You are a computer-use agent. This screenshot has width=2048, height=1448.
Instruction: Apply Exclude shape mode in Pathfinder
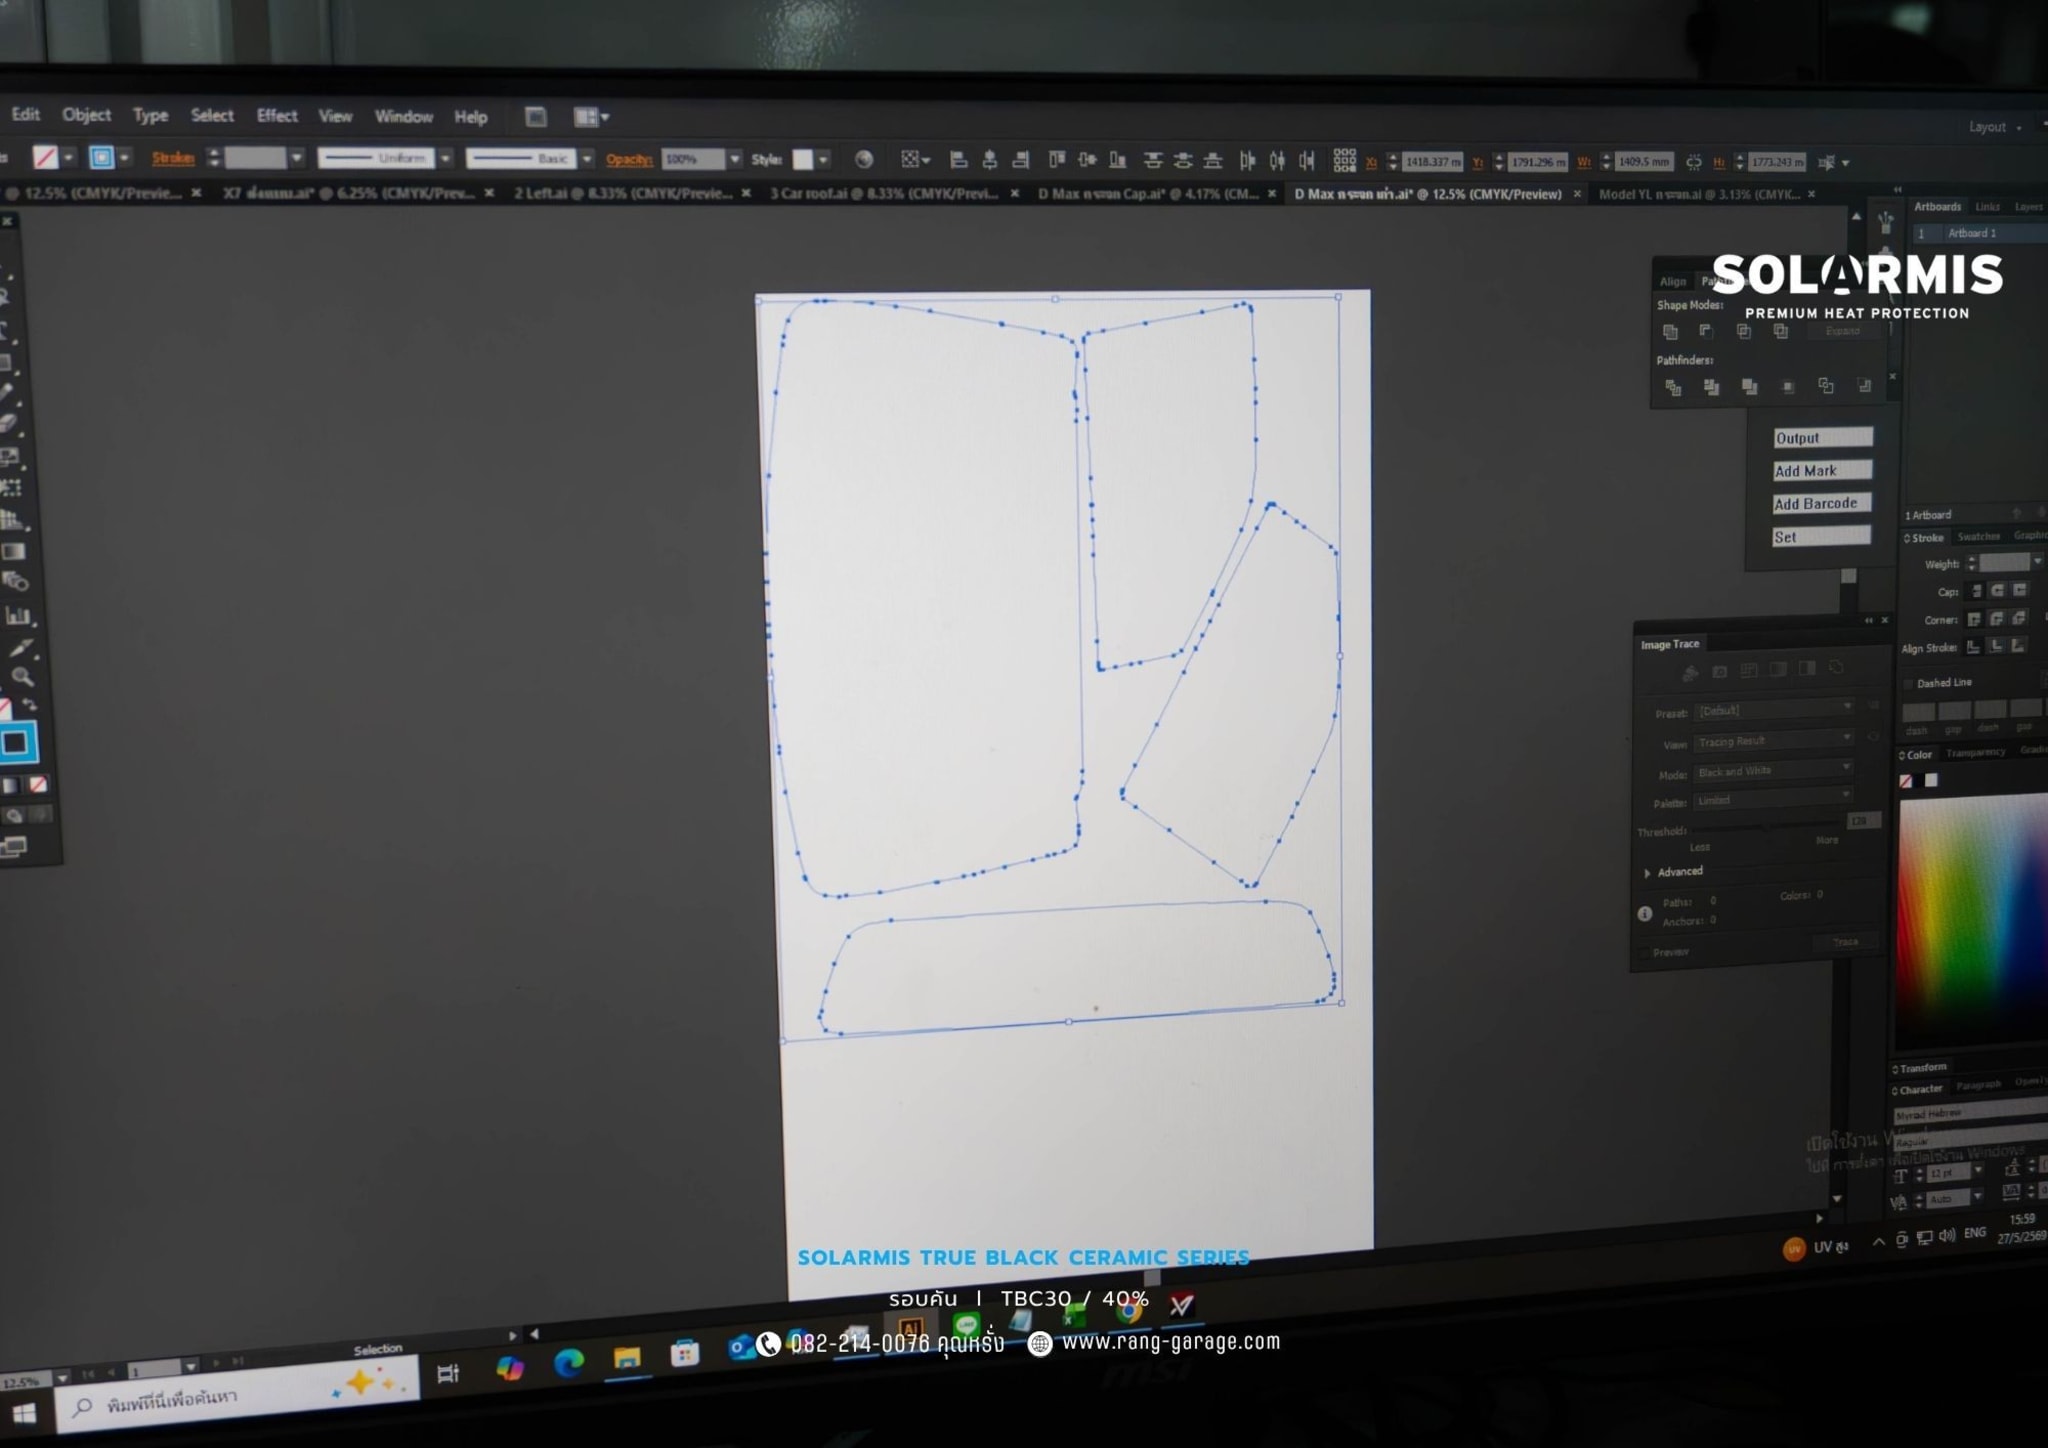pos(1781,331)
